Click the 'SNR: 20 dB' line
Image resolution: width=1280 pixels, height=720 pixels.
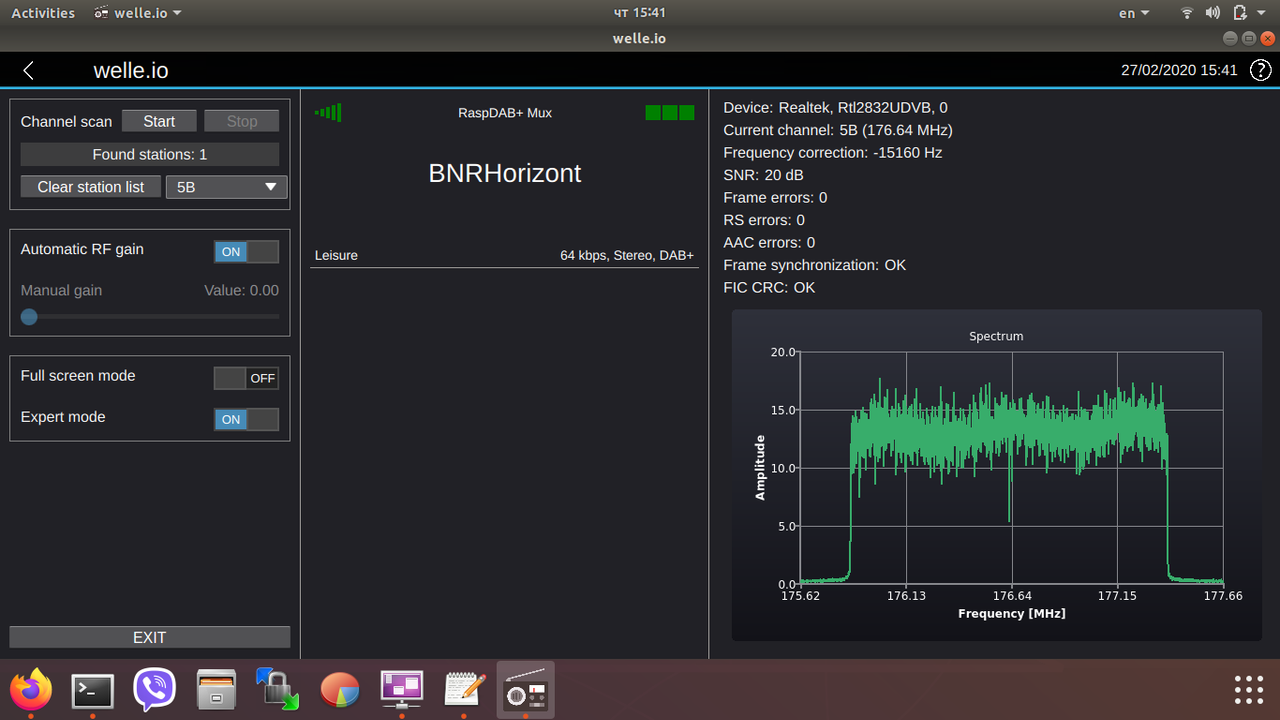(764, 175)
